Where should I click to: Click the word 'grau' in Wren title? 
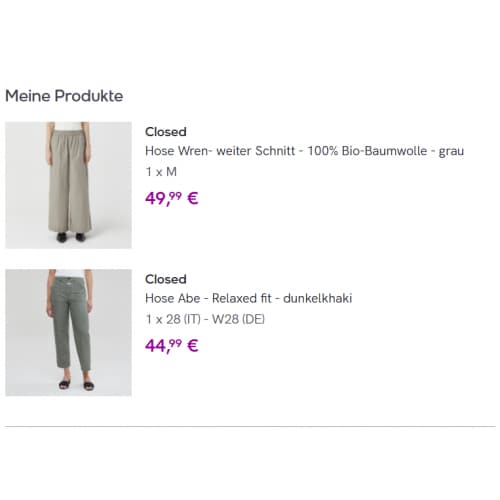pyautogui.click(x=451, y=152)
